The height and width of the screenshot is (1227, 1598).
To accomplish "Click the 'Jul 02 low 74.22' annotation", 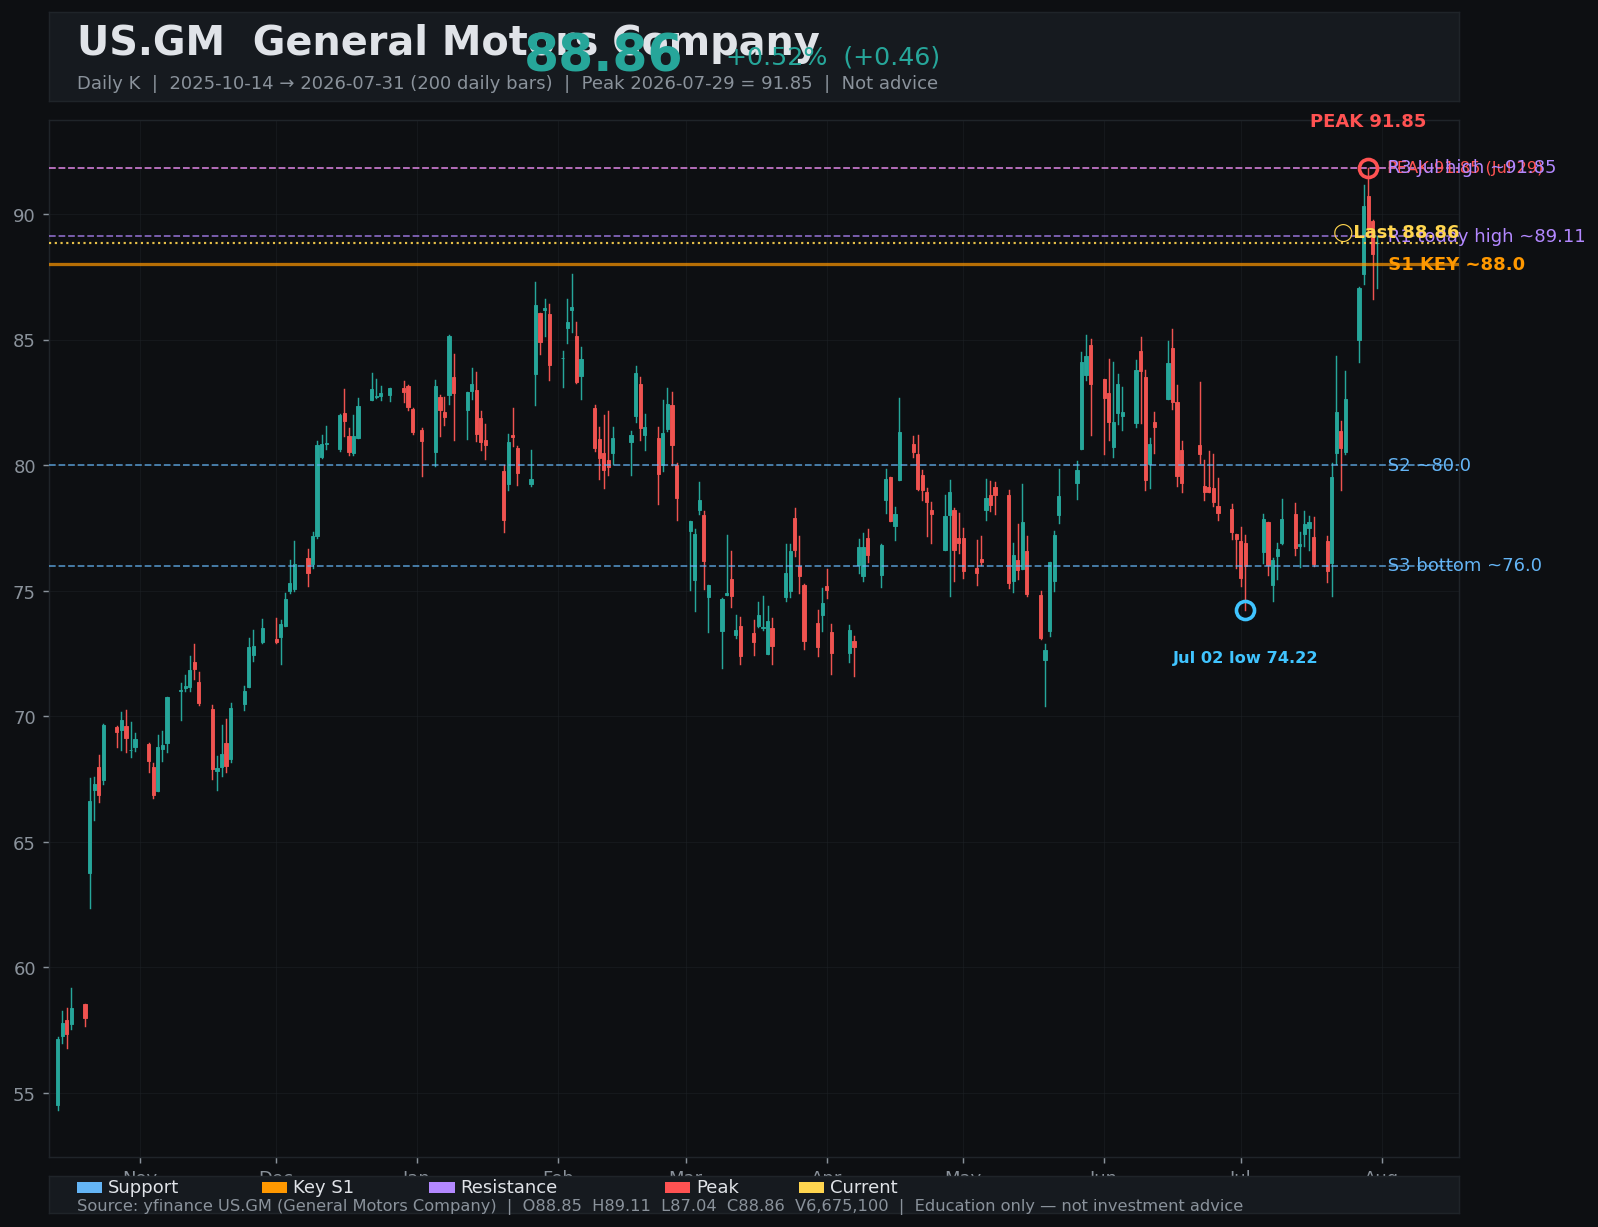I will point(1245,658).
